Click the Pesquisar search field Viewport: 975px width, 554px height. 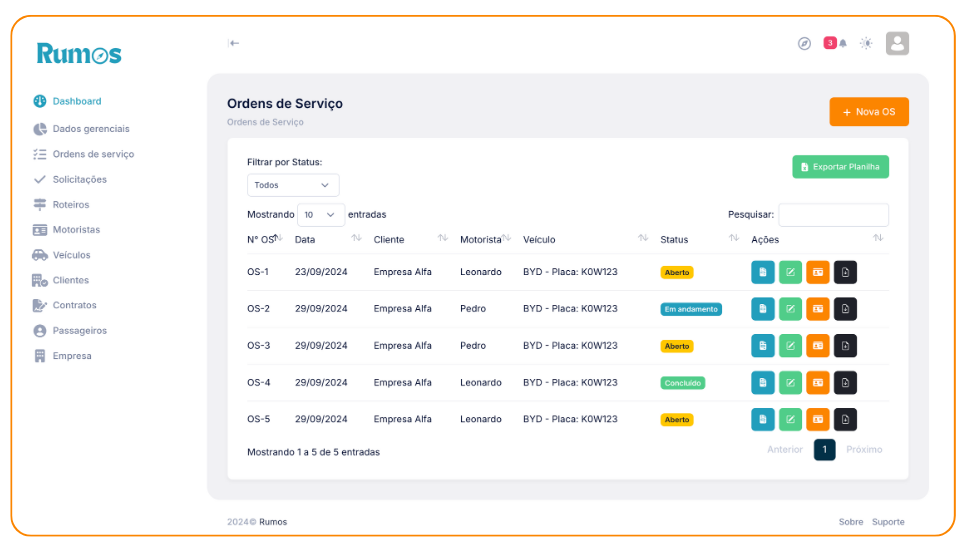coord(833,215)
